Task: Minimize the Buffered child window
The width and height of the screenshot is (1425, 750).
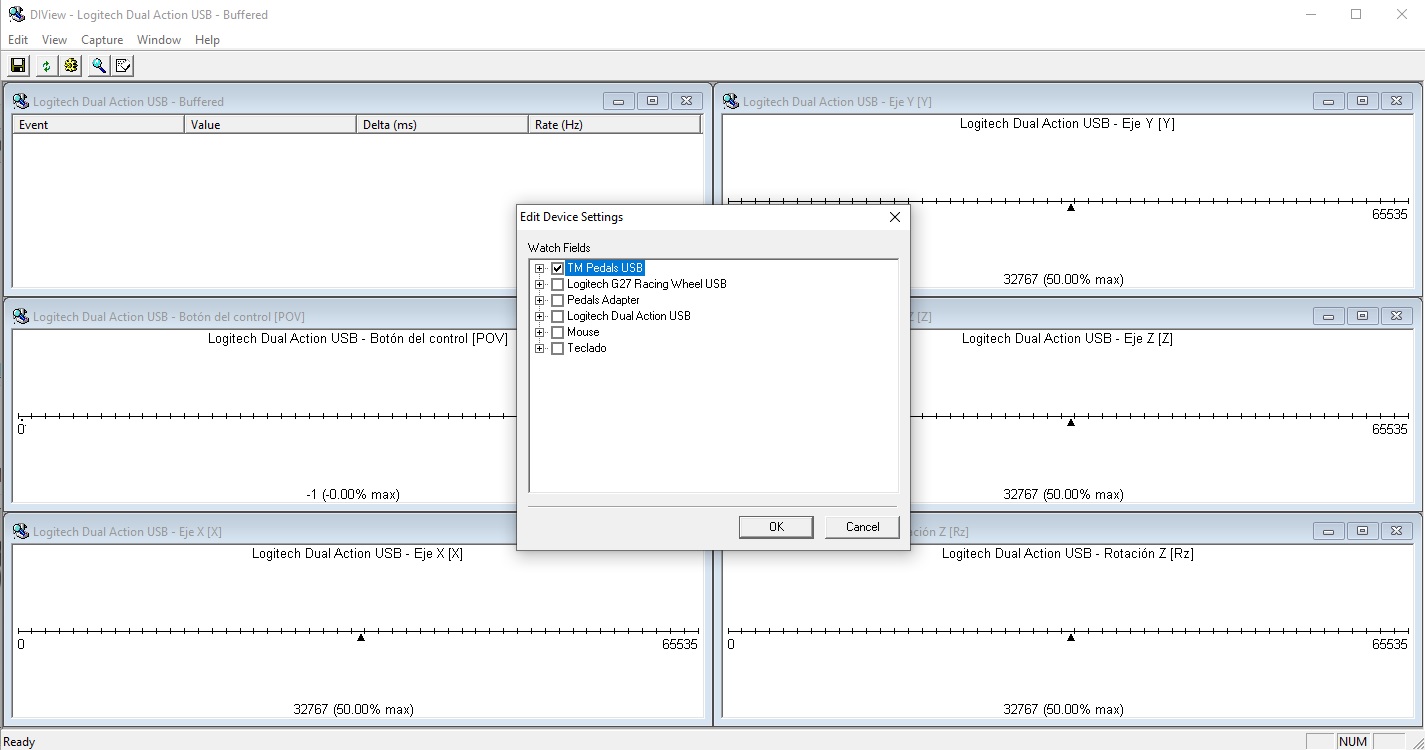Action: pos(619,101)
